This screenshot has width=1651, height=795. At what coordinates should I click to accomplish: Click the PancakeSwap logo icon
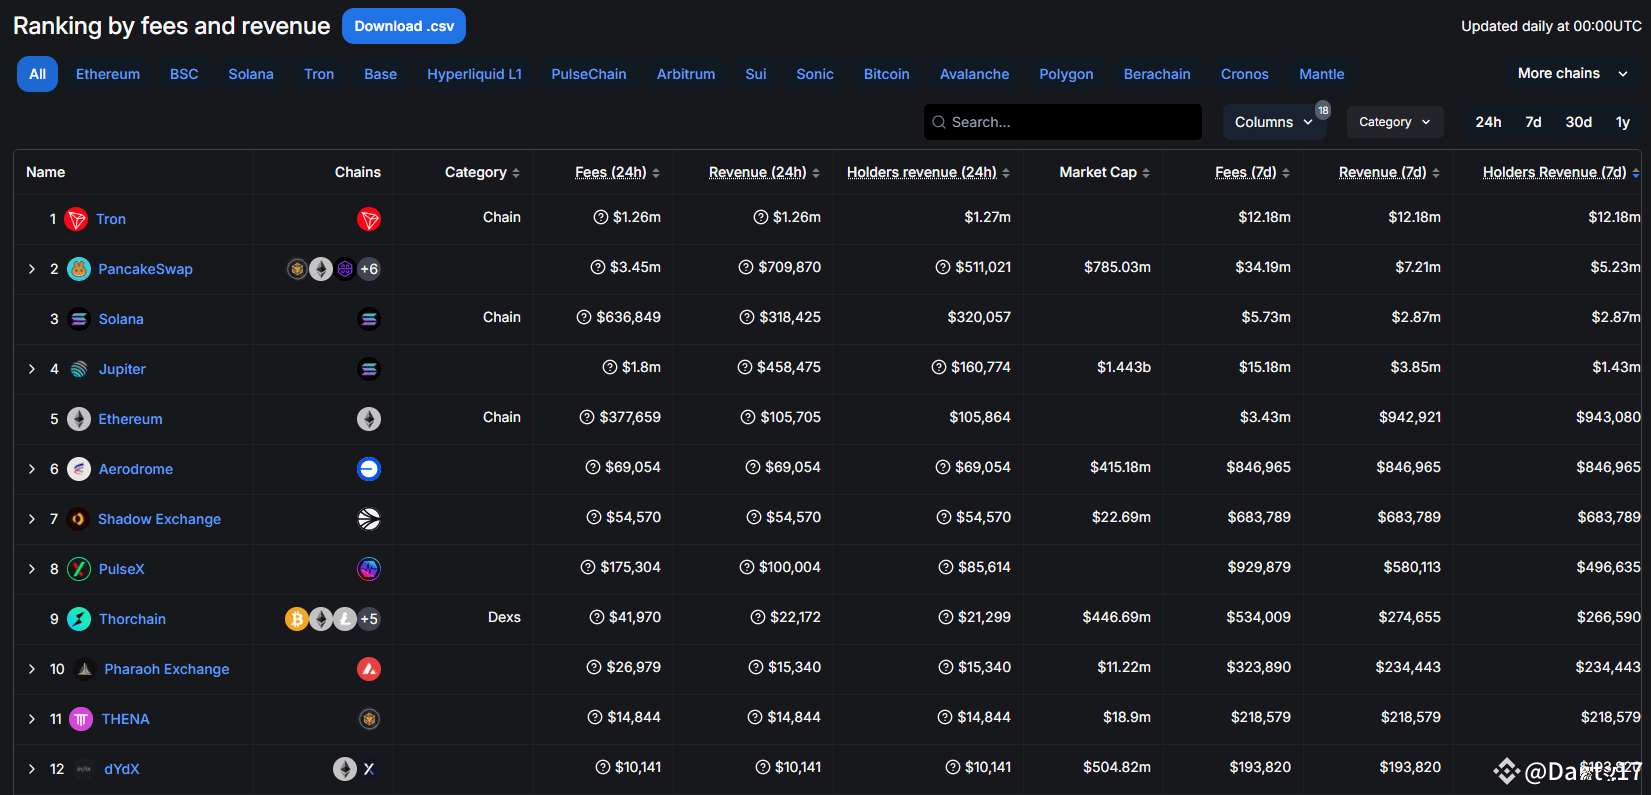coord(79,269)
